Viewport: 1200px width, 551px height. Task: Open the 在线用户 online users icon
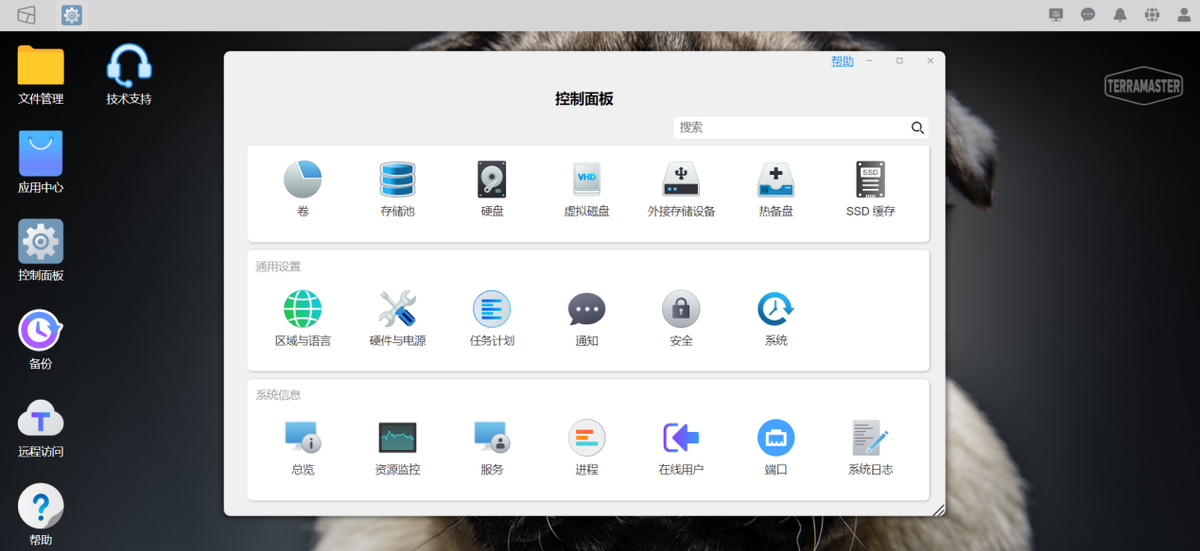tap(681, 437)
